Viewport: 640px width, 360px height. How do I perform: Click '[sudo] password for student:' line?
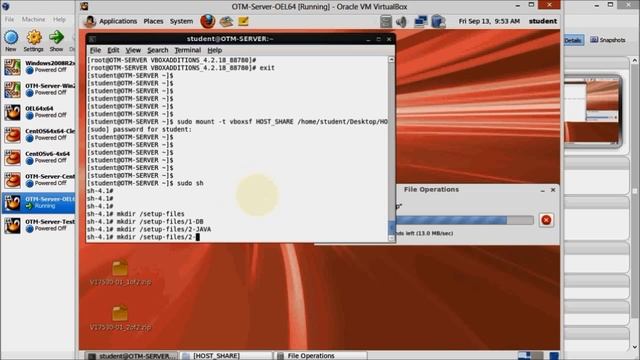(139, 129)
